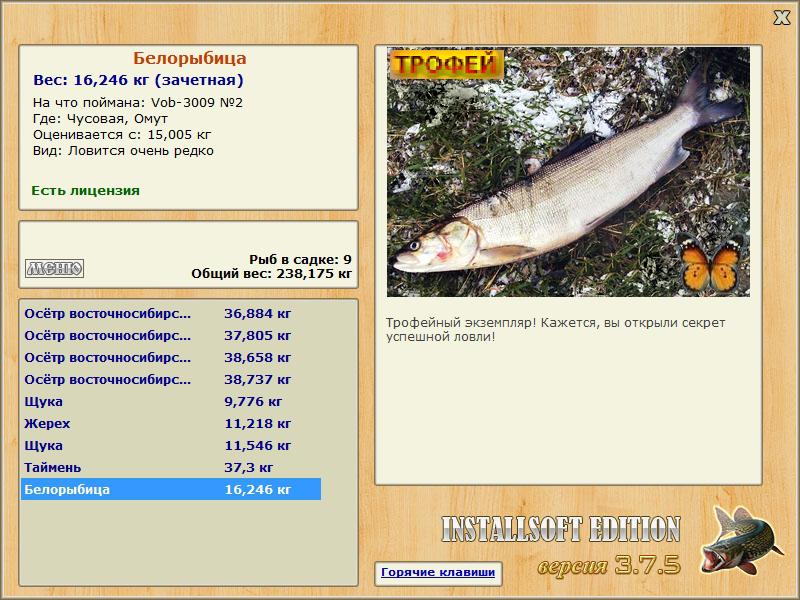Open the Горячие клавиши link
Screen dimensions: 800x600
[x=438, y=572]
